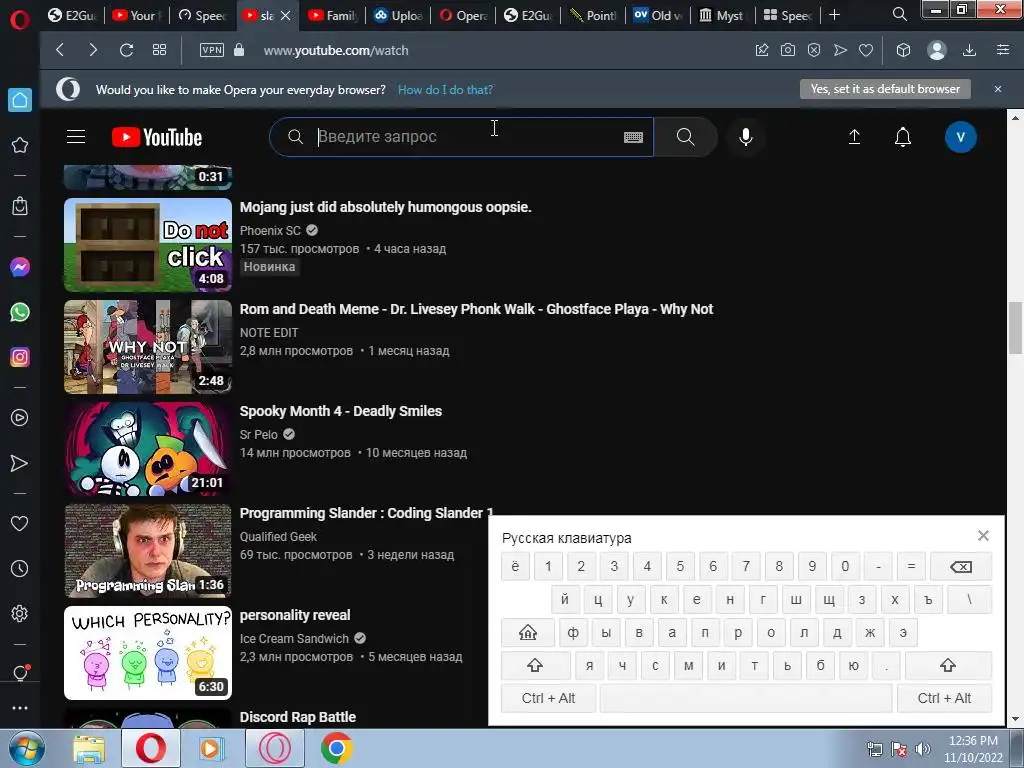Screen dimensions: 1024x768
Task: Switch to the Family YouTube tab
Action: pyautogui.click(x=332, y=15)
